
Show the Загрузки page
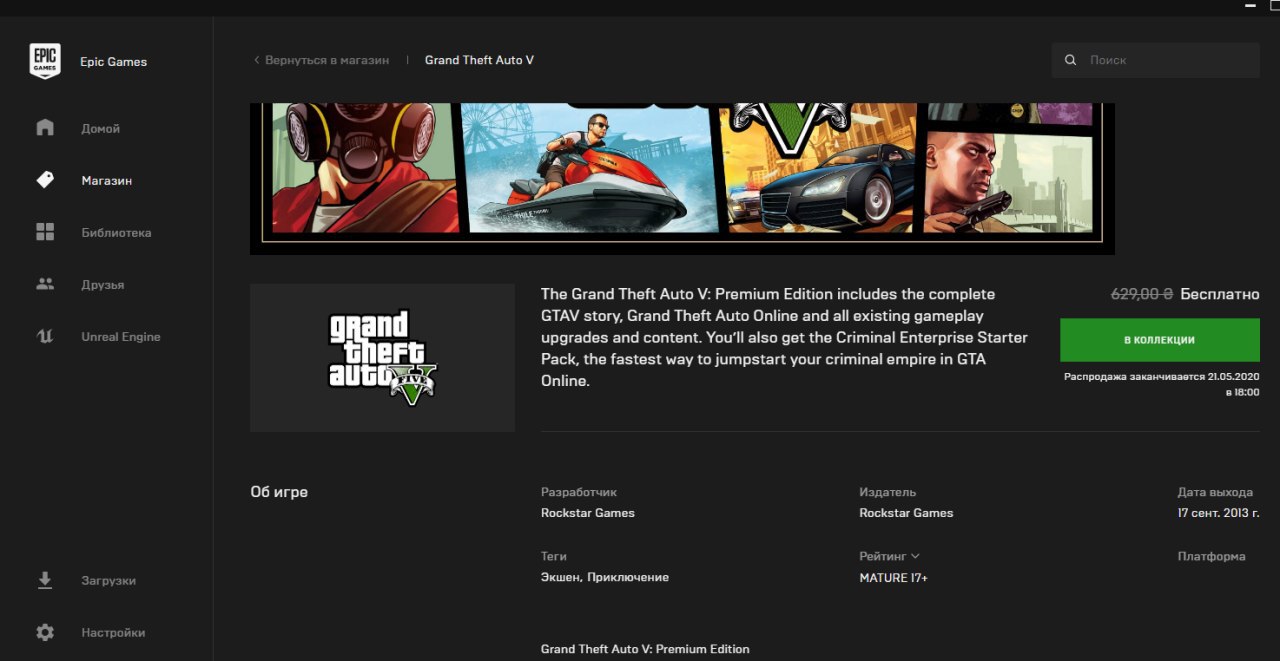pyautogui.click(x=106, y=580)
